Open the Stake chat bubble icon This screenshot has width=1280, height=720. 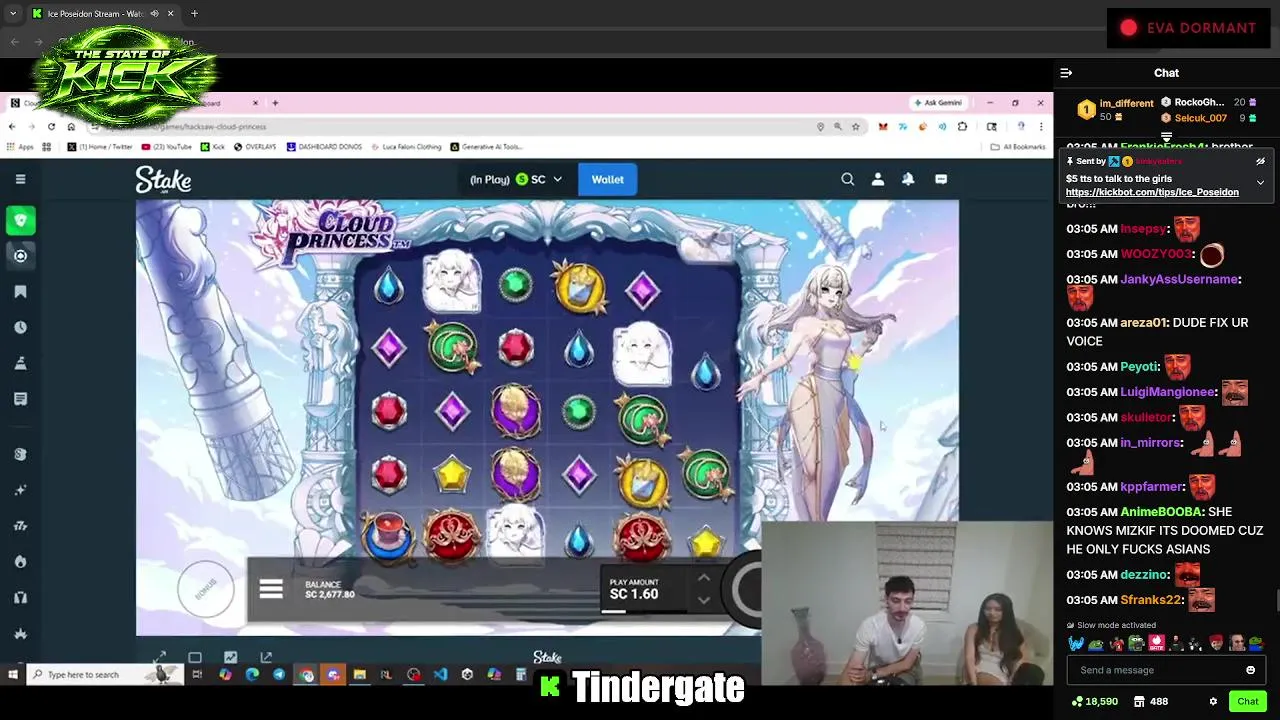click(941, 179)
